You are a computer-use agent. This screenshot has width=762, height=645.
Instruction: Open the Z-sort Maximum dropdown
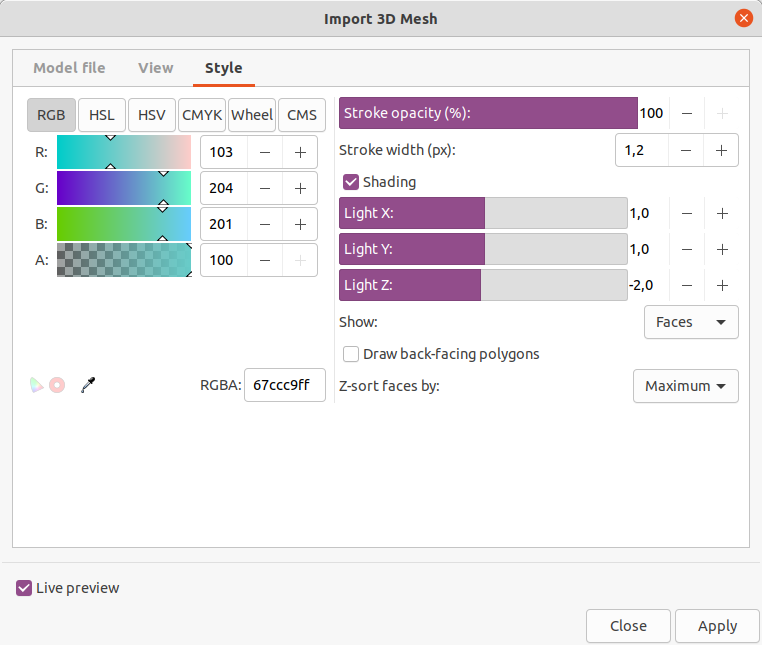[x=686, y=386]
